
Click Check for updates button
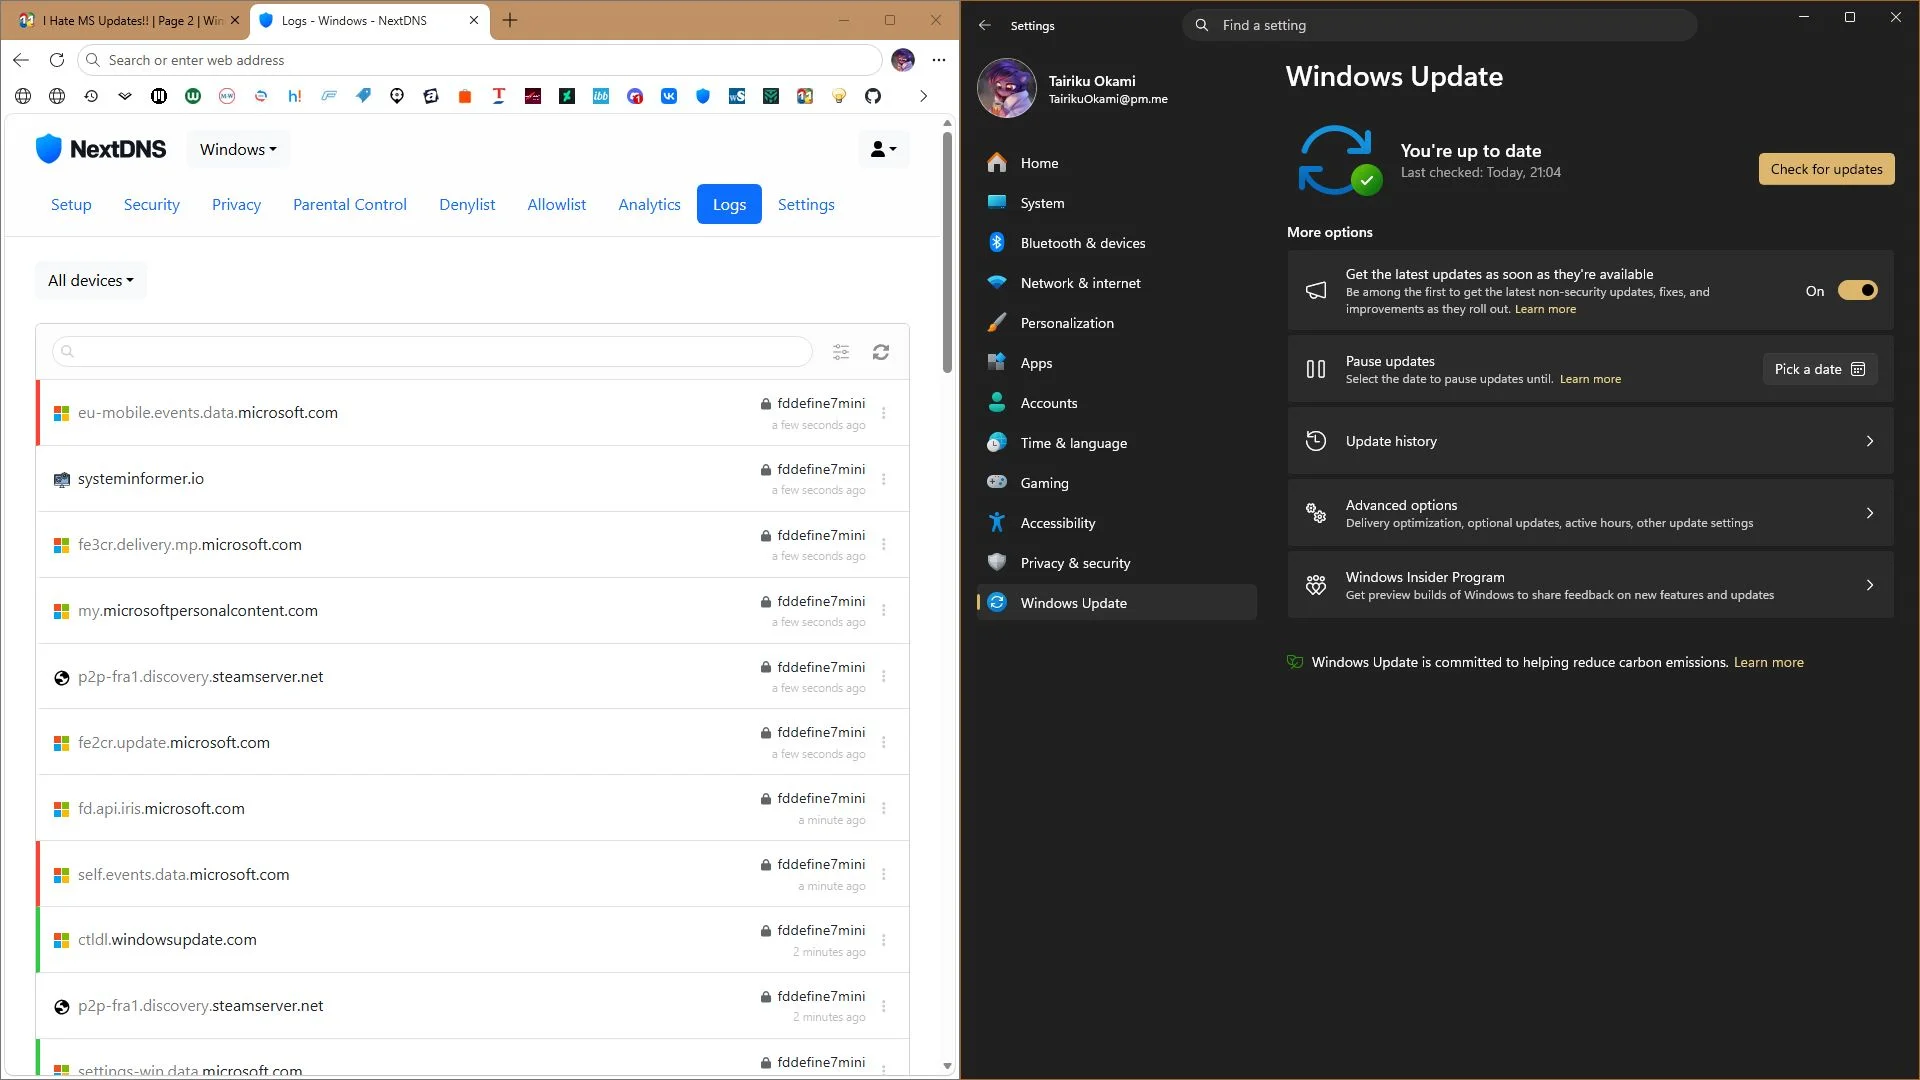tap(1826, 169)
